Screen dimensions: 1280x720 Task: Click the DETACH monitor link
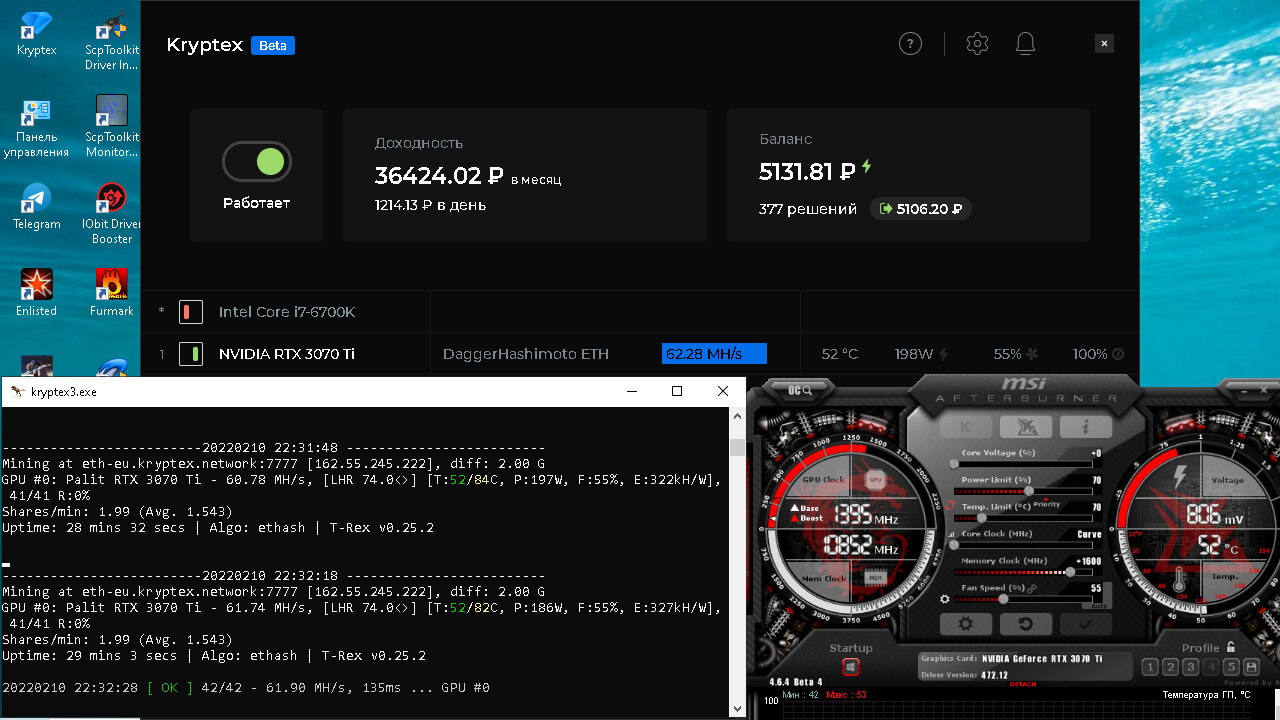coord(1021,683)
